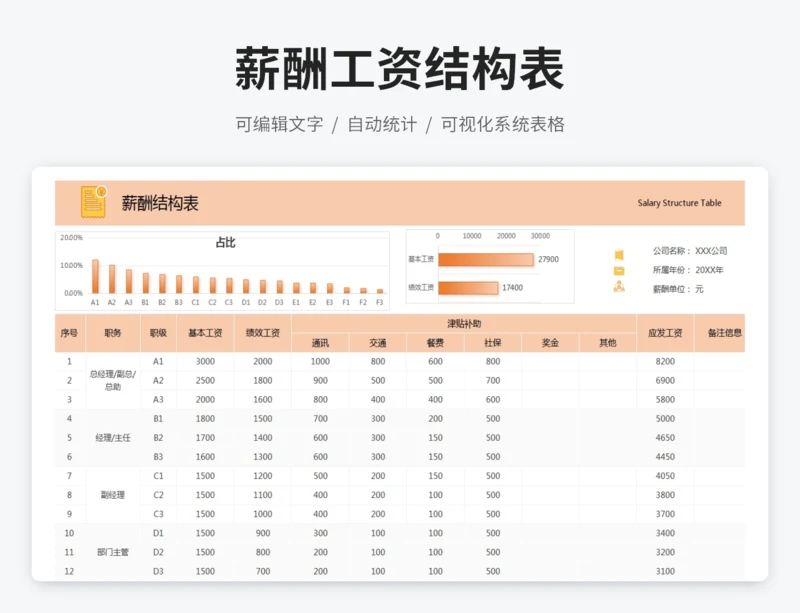This screenshot has height=613, width=800.
Task: Click the 部门主管 job cell
Action: pos(113,552)
